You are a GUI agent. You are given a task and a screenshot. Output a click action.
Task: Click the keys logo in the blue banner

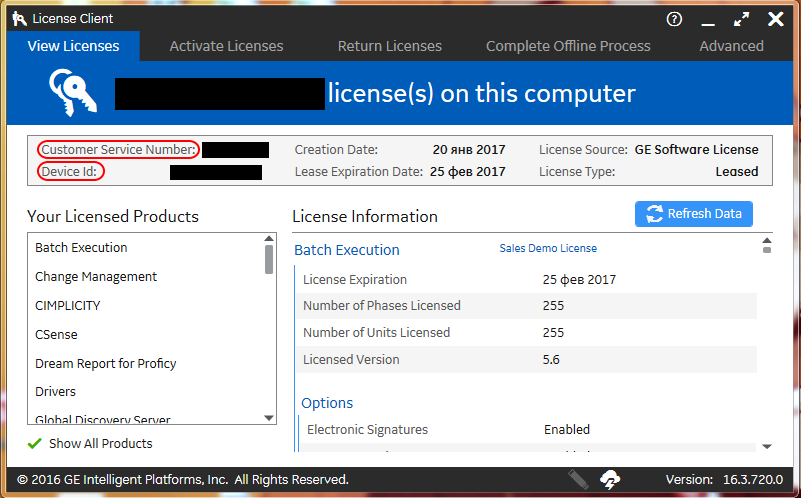[73, 92]
